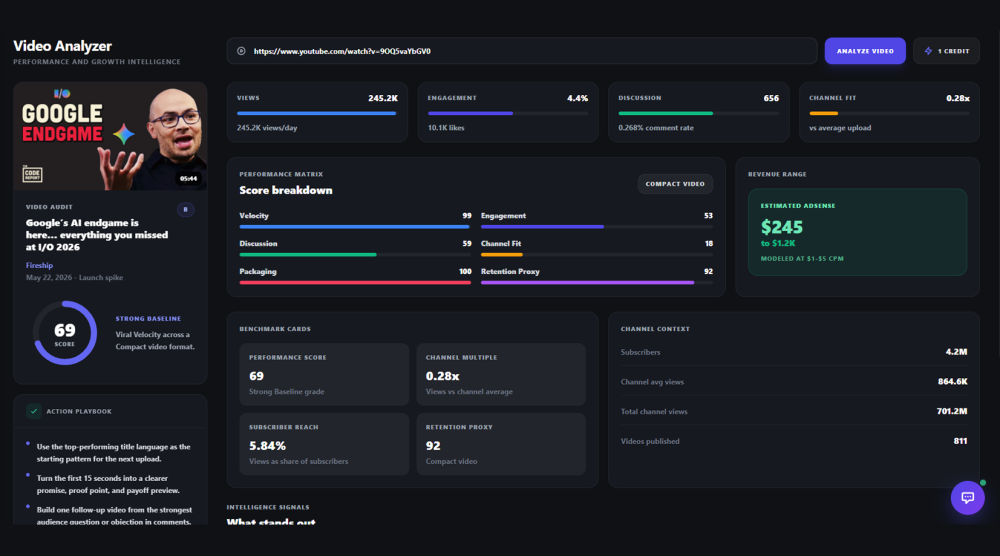Click the lightning bolt credit icon
Image resolution: width=1000 pixels, height=556 pixels.
click(929, 51)
